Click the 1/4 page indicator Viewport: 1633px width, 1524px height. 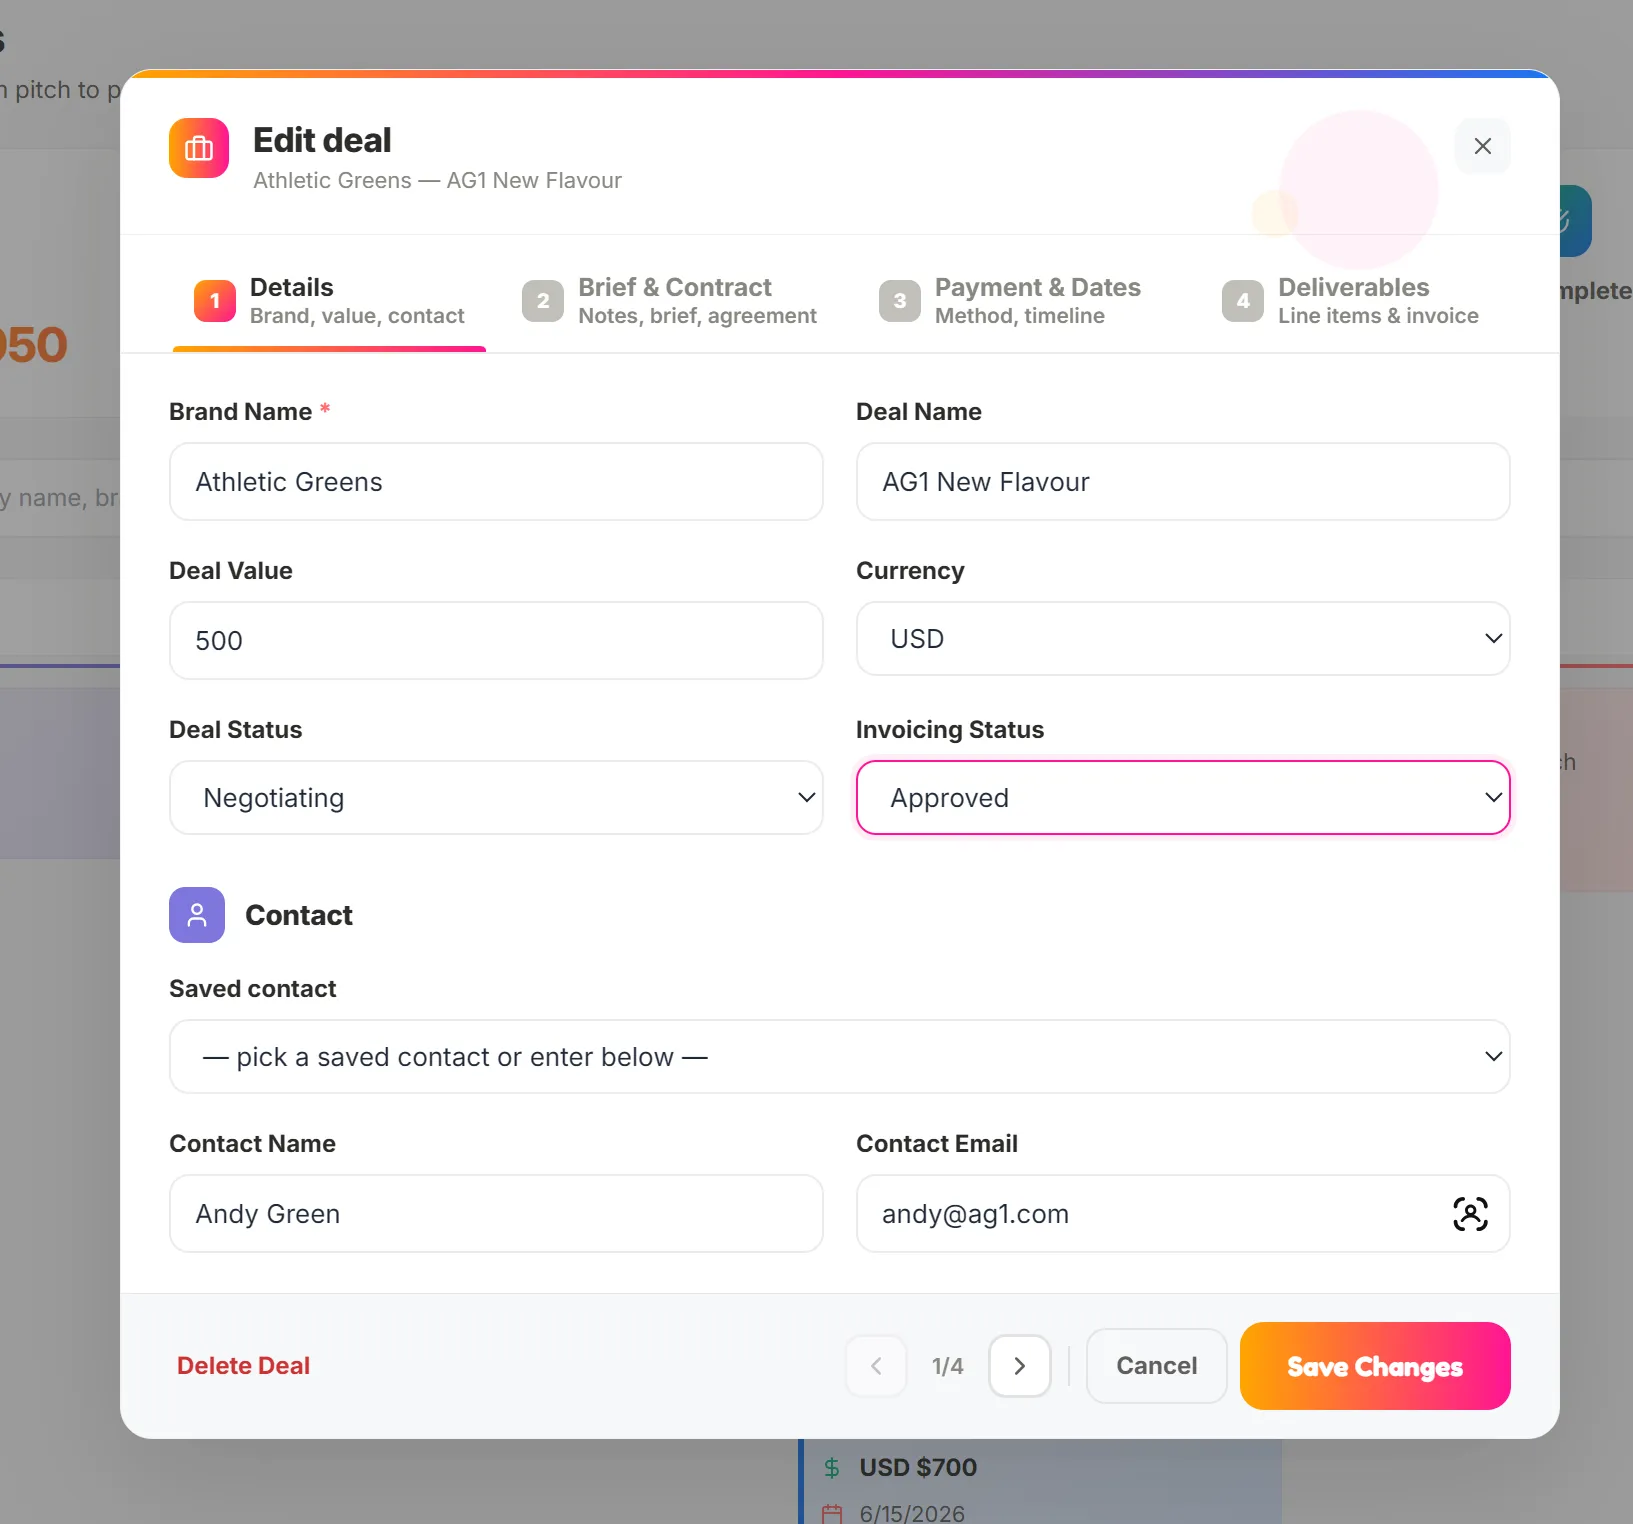[x=948, y=1366]
